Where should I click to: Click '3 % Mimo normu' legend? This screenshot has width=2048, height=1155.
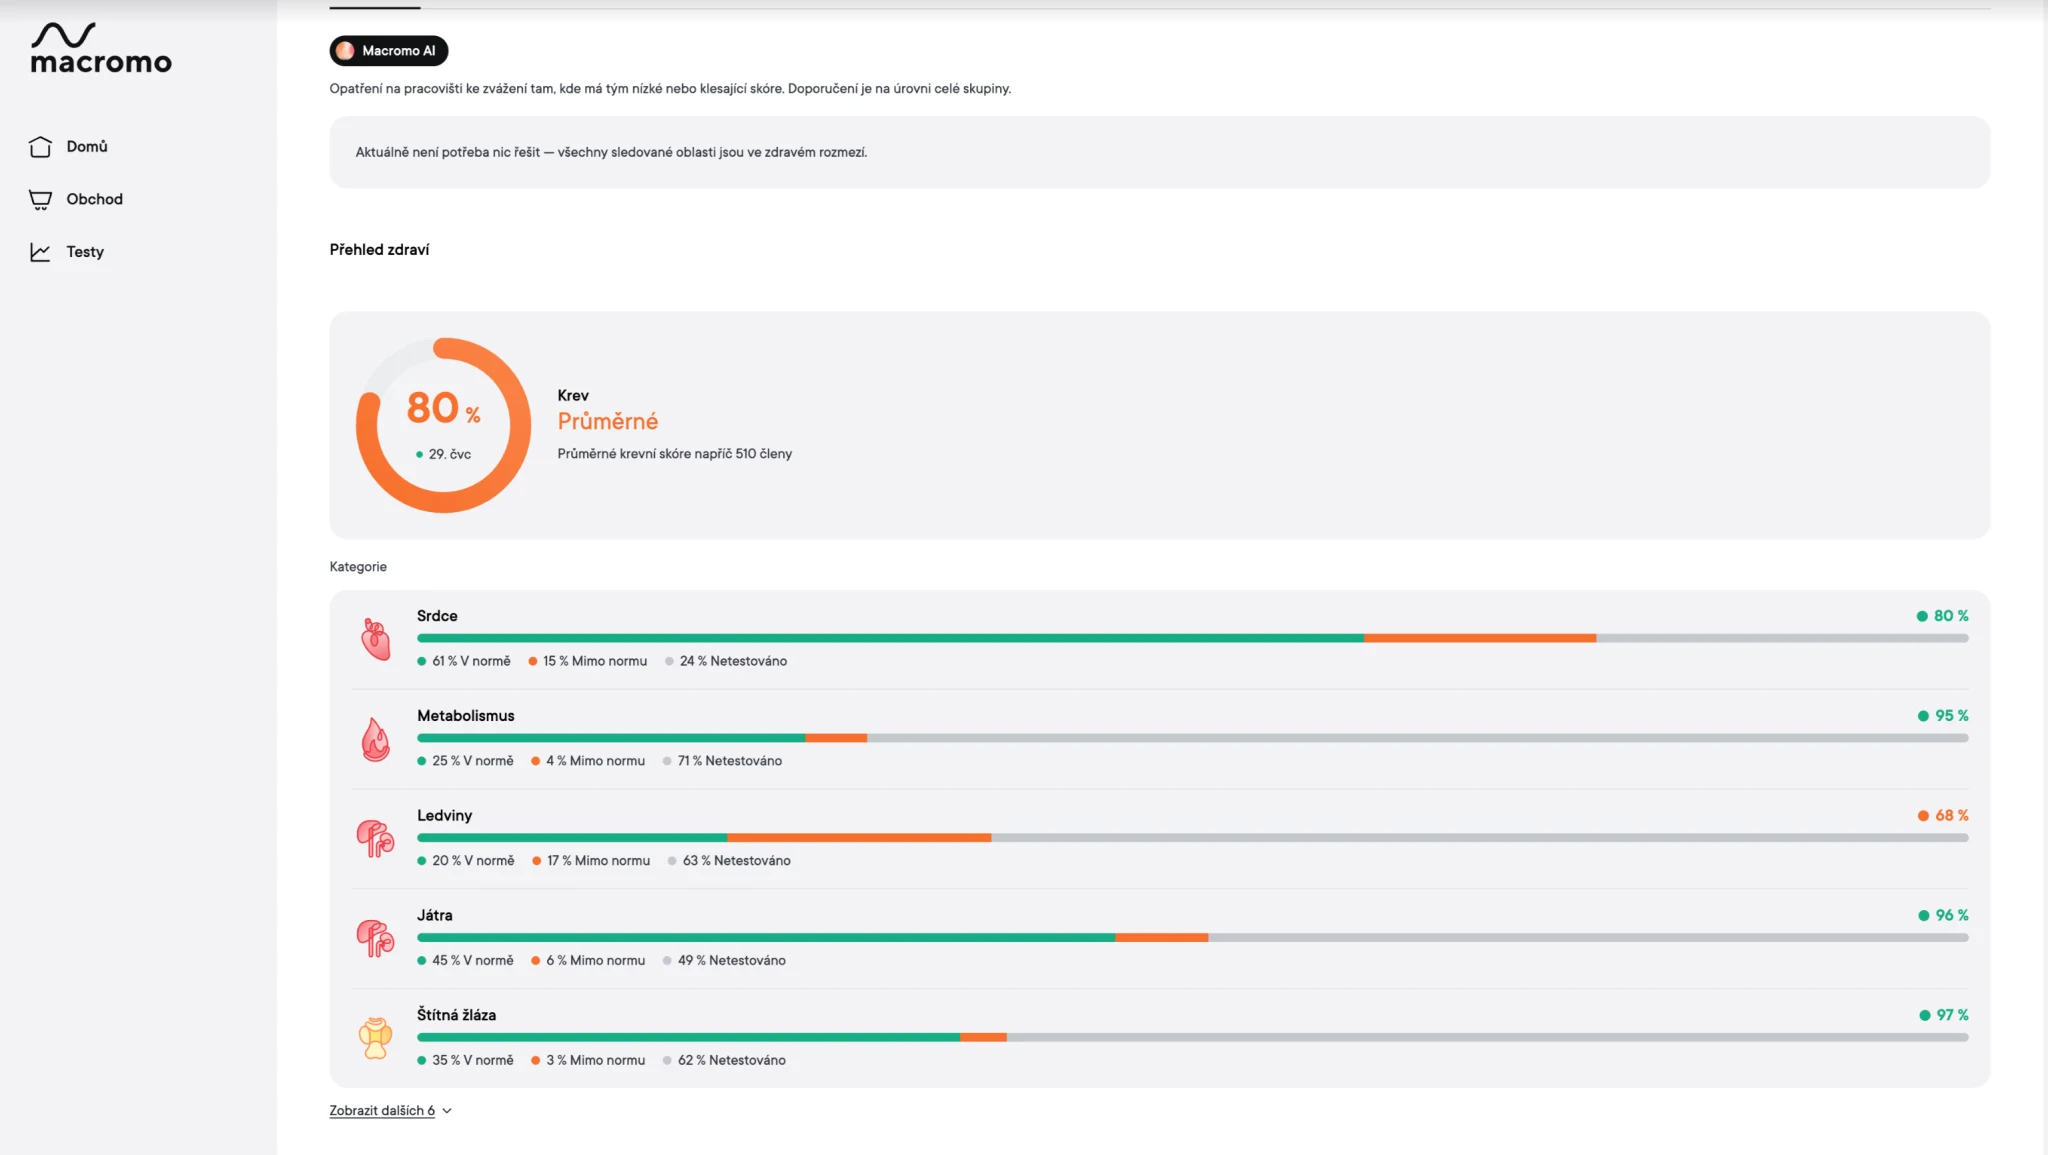point(588,1061)
